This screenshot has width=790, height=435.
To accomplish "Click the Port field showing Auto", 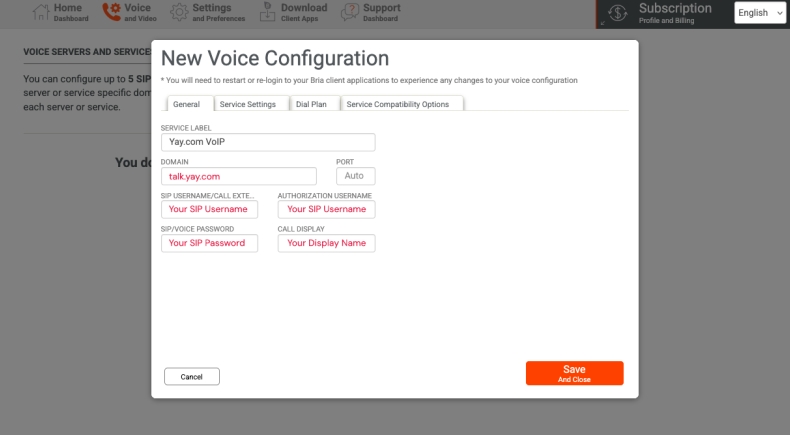I will [x=355, y=176].
